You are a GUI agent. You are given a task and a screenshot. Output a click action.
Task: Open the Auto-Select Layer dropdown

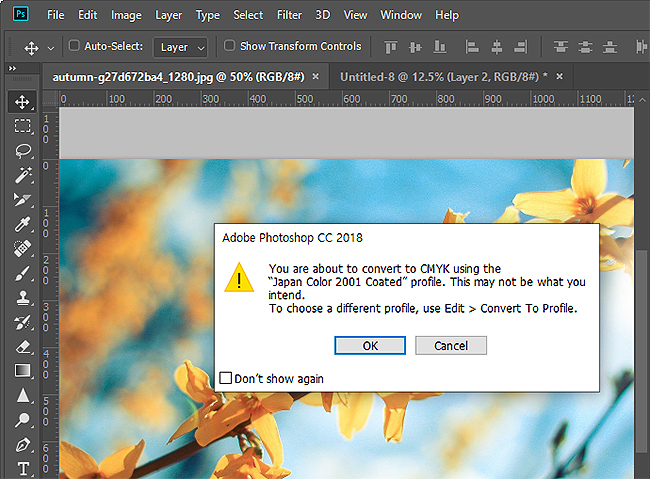180,47
